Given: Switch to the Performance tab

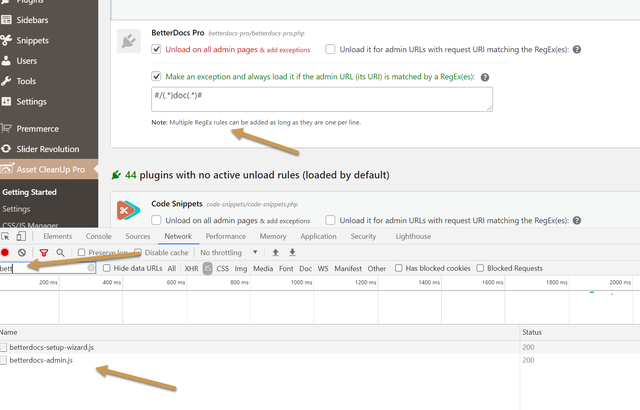Looking at the screenshot, I should pyautogui.click(x=226, y=236).
